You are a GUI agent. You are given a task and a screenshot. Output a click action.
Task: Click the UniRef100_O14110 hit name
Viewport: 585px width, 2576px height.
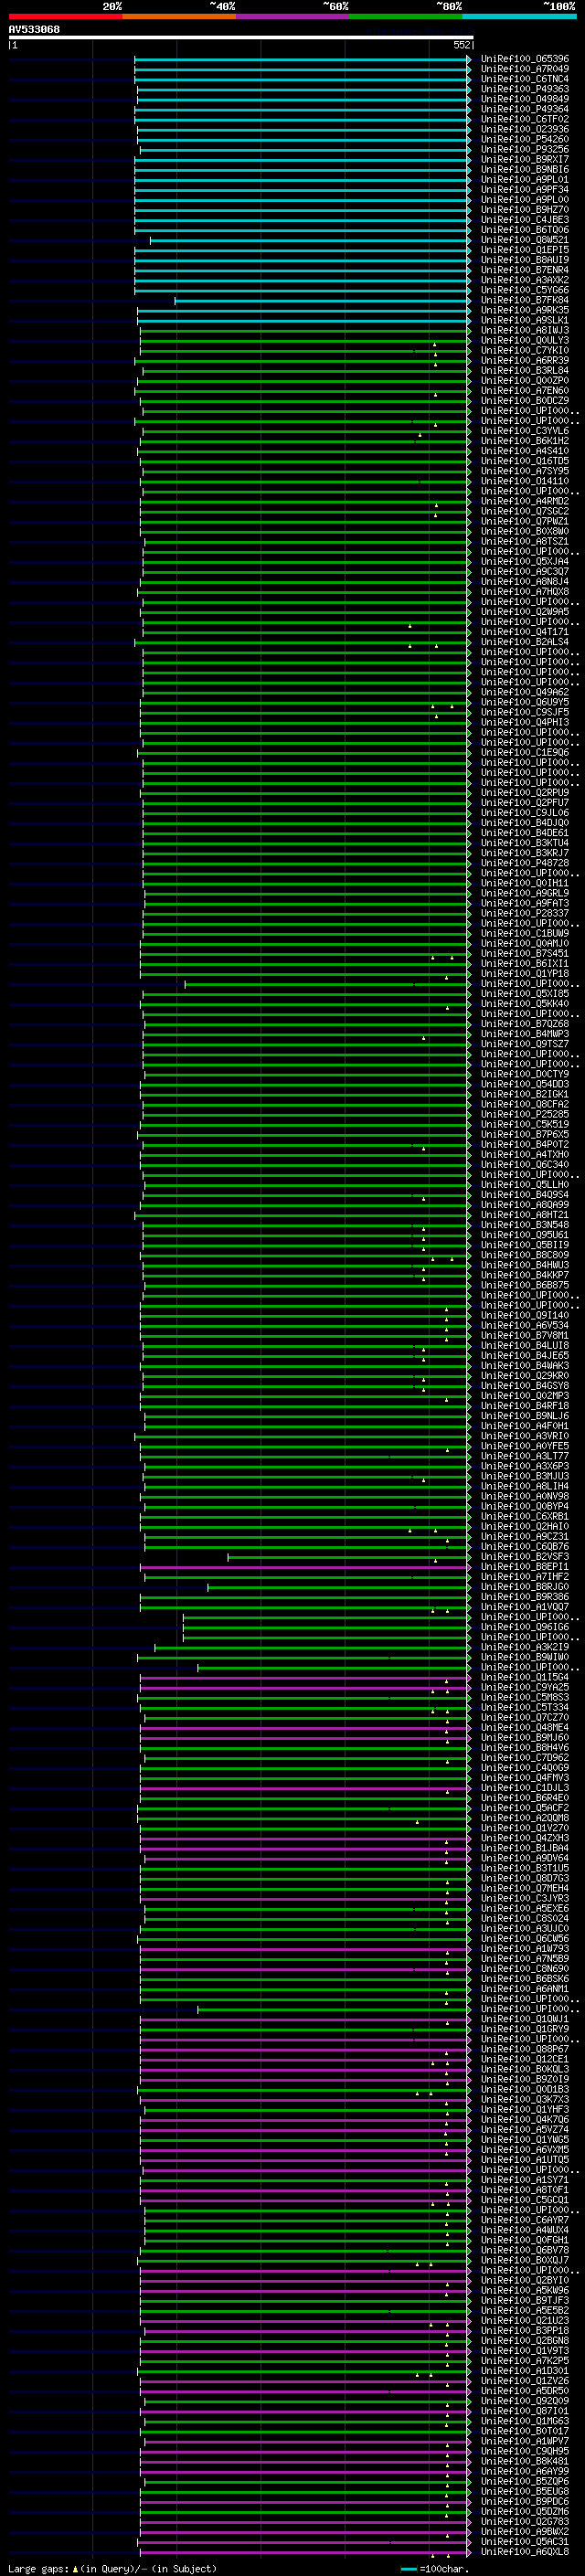[x=525, y=481]
